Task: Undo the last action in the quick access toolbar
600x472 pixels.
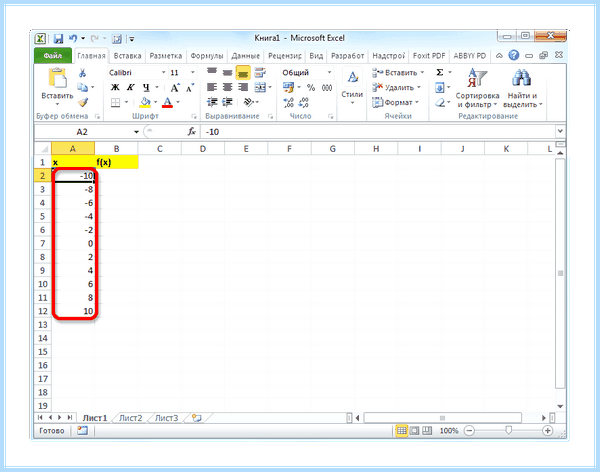Action: (73, 38)
